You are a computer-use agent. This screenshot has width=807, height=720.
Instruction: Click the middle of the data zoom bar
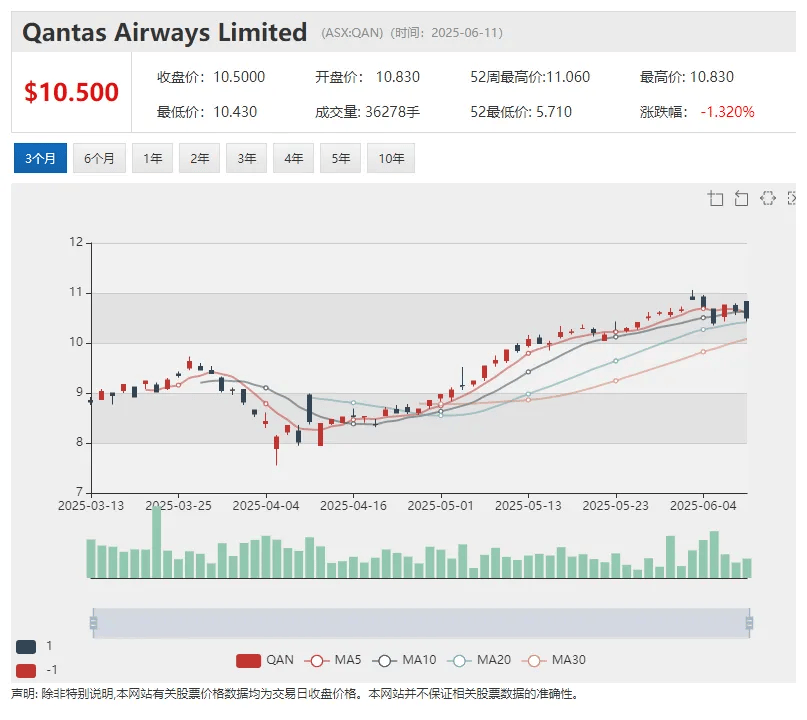(x=421, y=623)
